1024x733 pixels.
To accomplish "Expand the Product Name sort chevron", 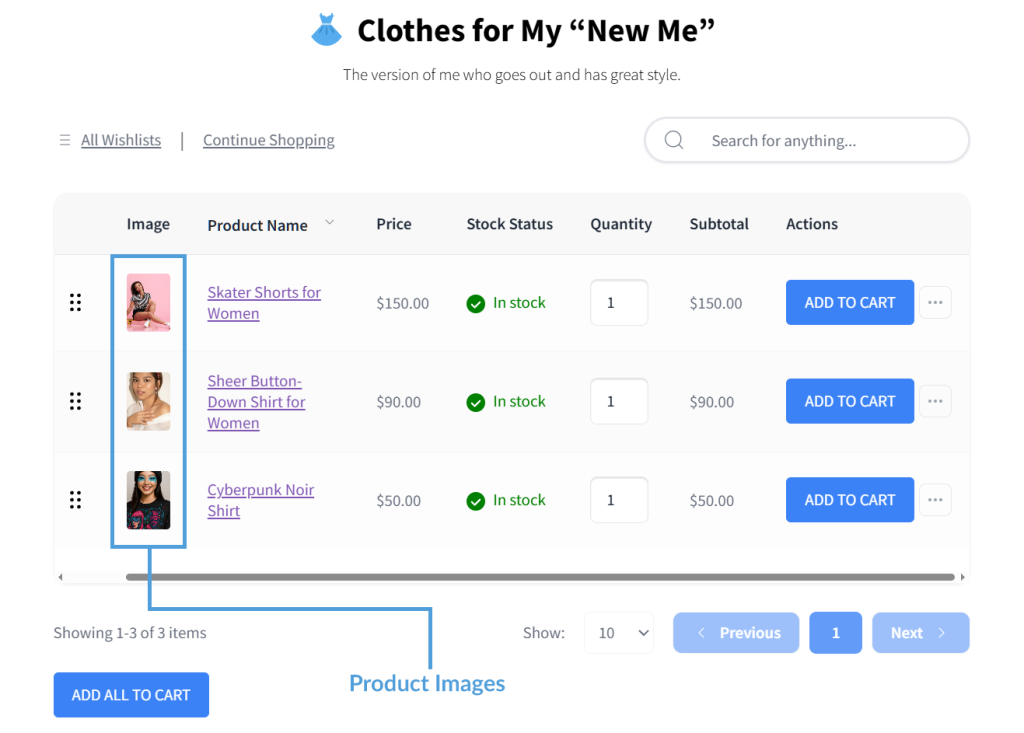I will [x=330, y=224].
